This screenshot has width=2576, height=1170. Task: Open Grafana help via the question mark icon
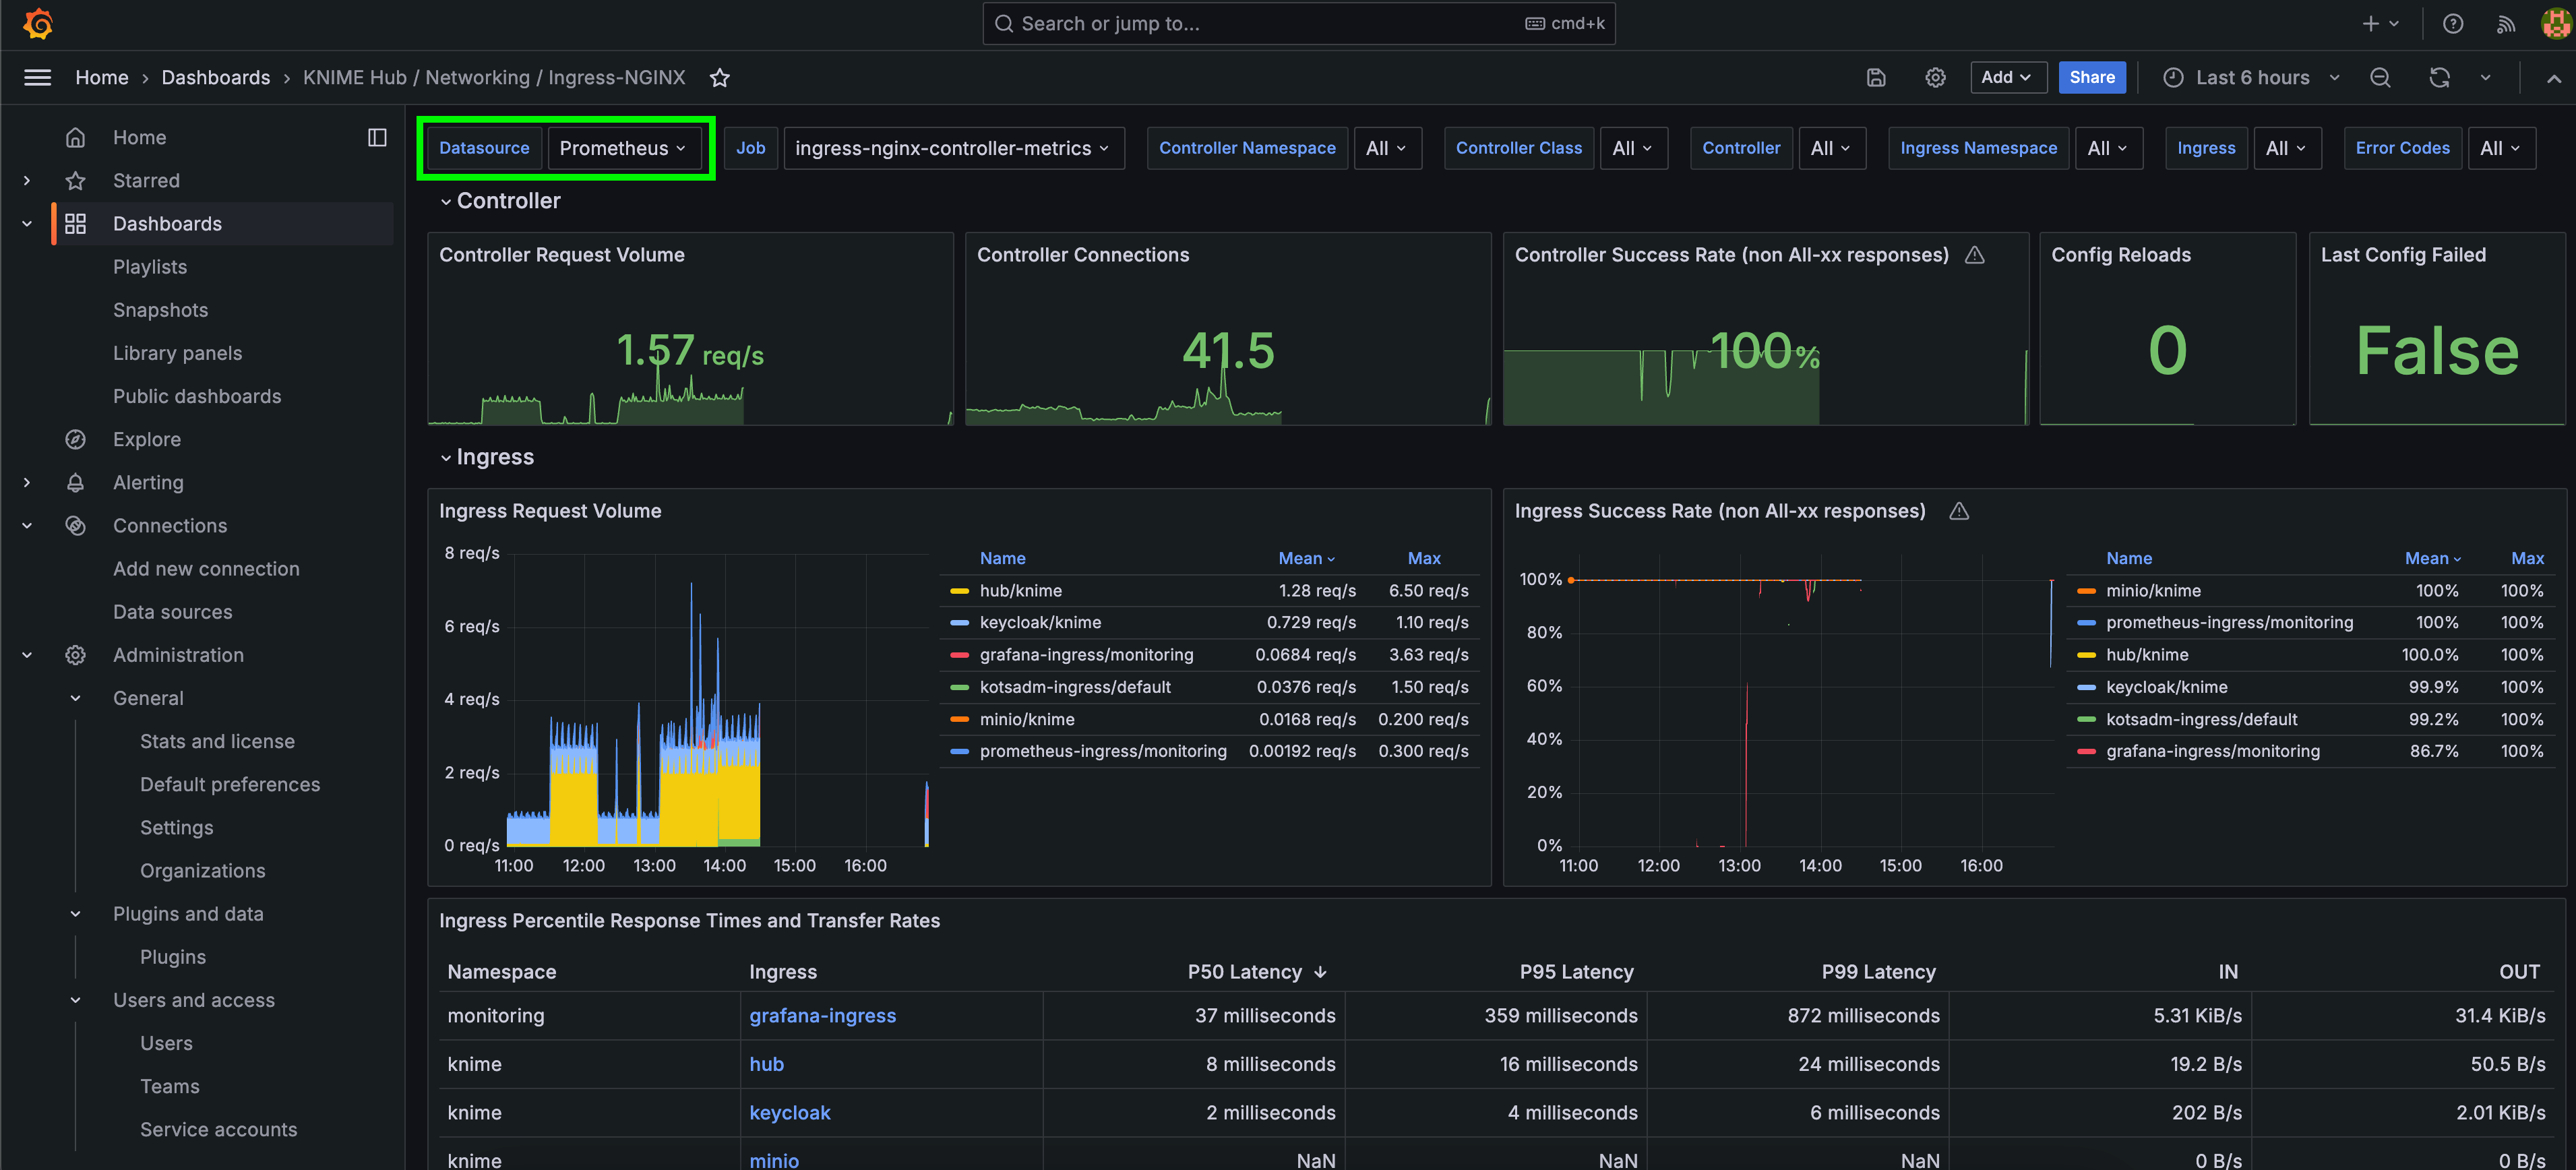pyautogui.click(x=2452, y=23)
